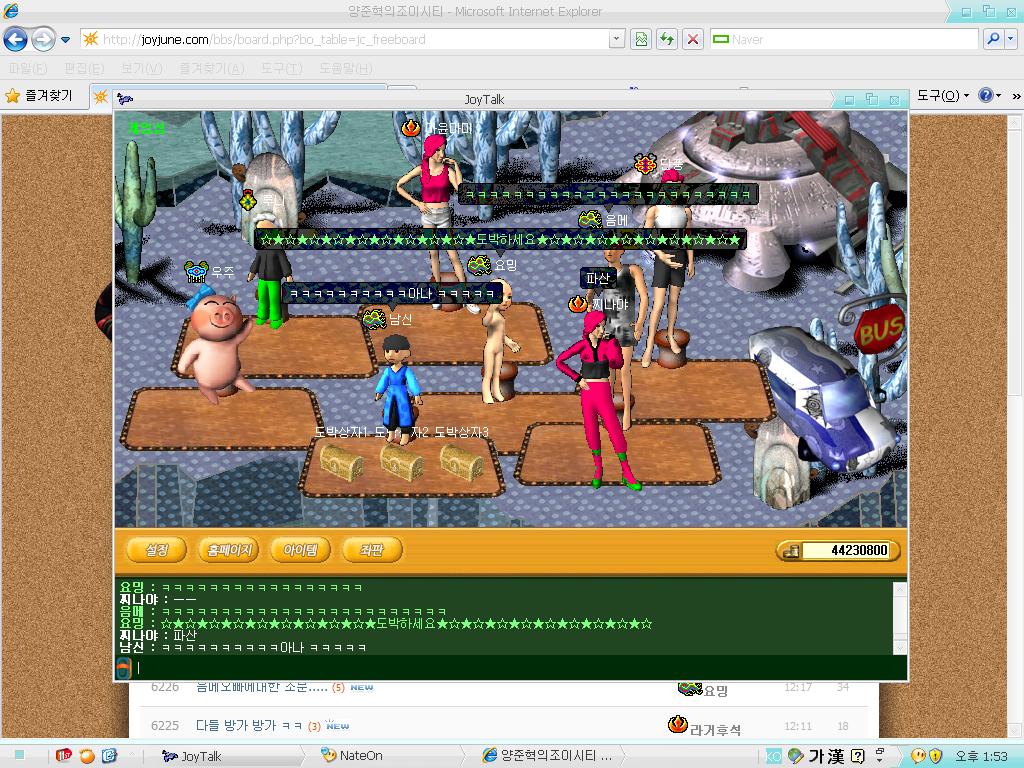Click the 홈페이지 homepage button
This screenshot has width=1024, height=768.
(229, 550)
